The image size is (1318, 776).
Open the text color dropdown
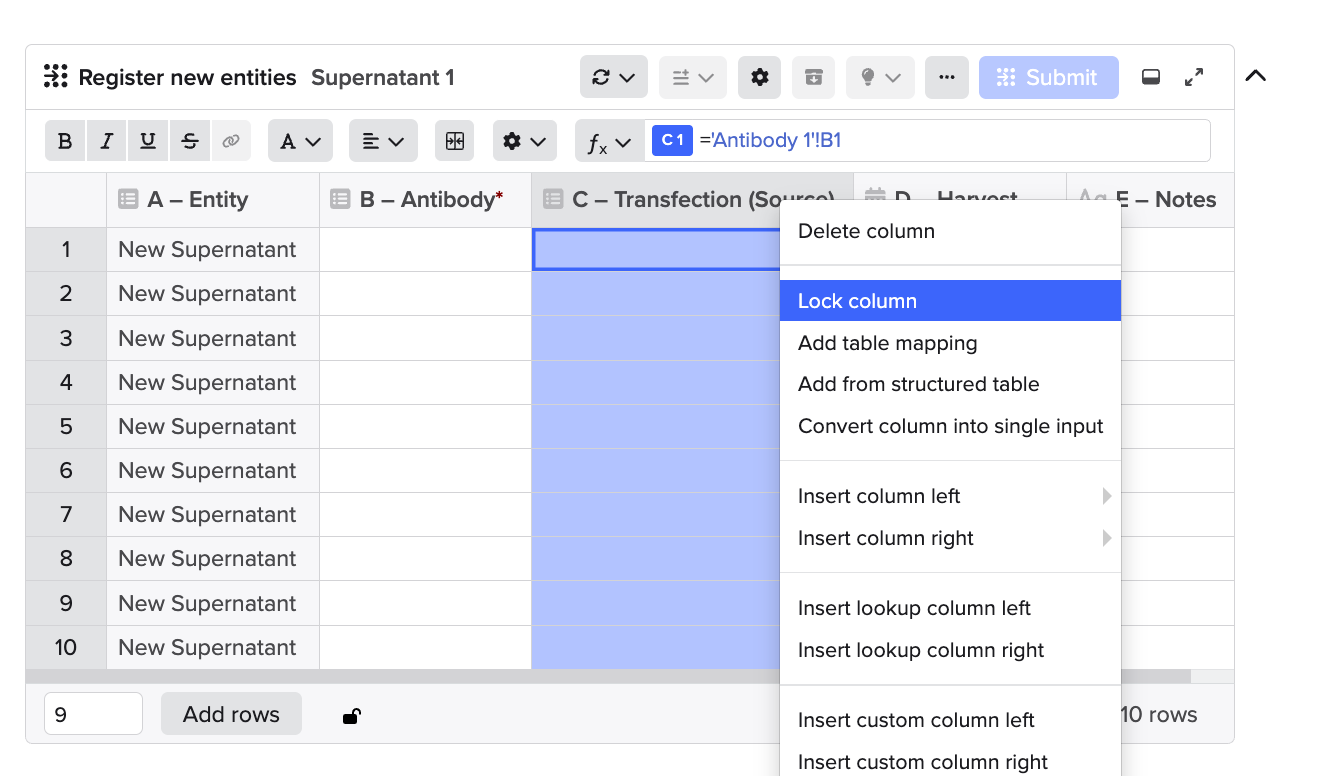pyautogui.click(x=299, y=140)
